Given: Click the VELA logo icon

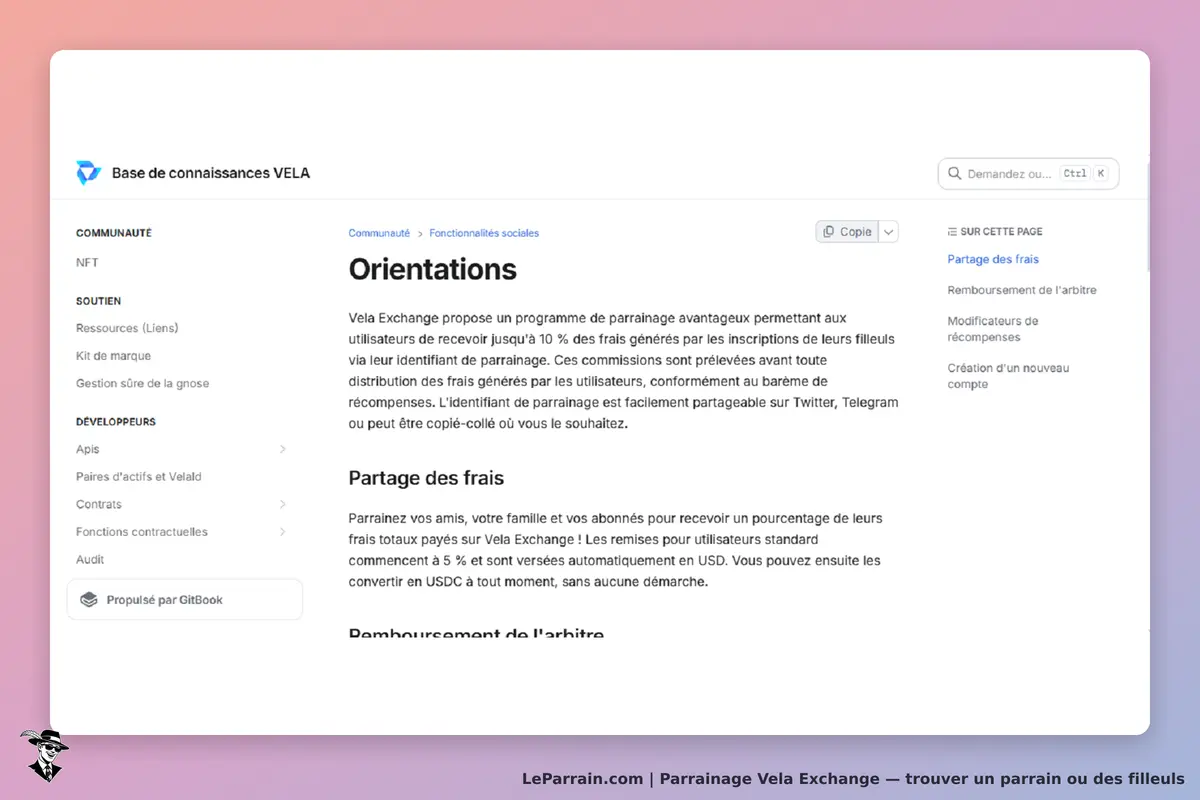Looking at the screenshot, I should tap(89, 173).
